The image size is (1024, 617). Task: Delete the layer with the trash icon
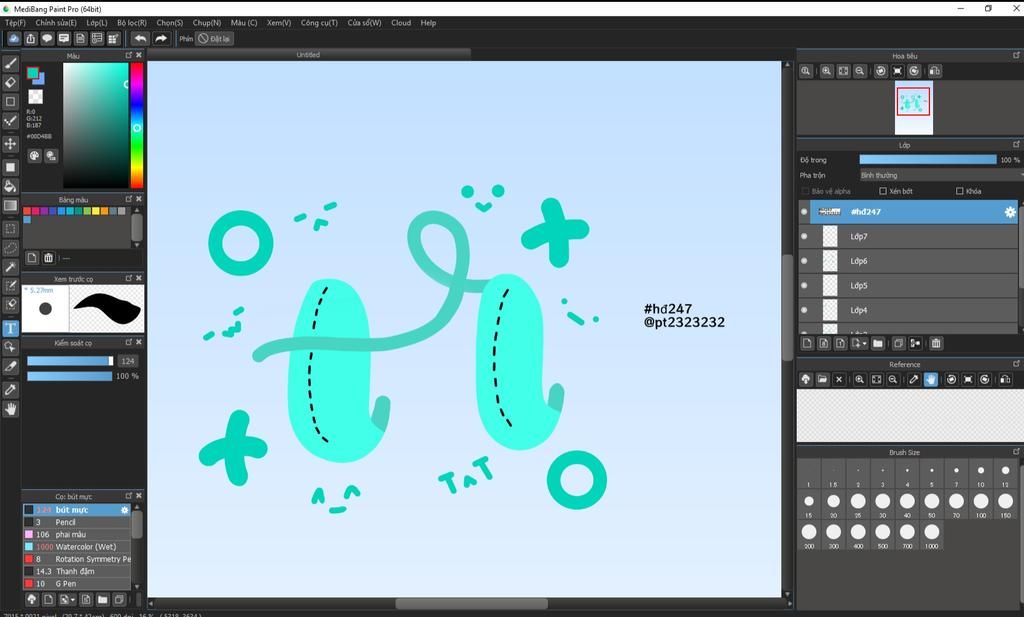[936, 343]
